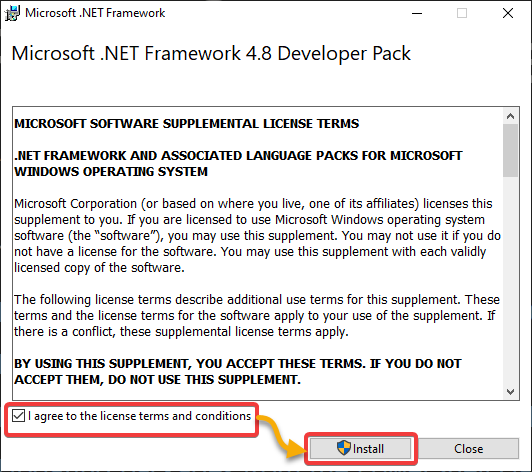Click the empty scrollbar track below the thumb
The height and width of the screenshot is (472, 532).
tap(510, 281)
